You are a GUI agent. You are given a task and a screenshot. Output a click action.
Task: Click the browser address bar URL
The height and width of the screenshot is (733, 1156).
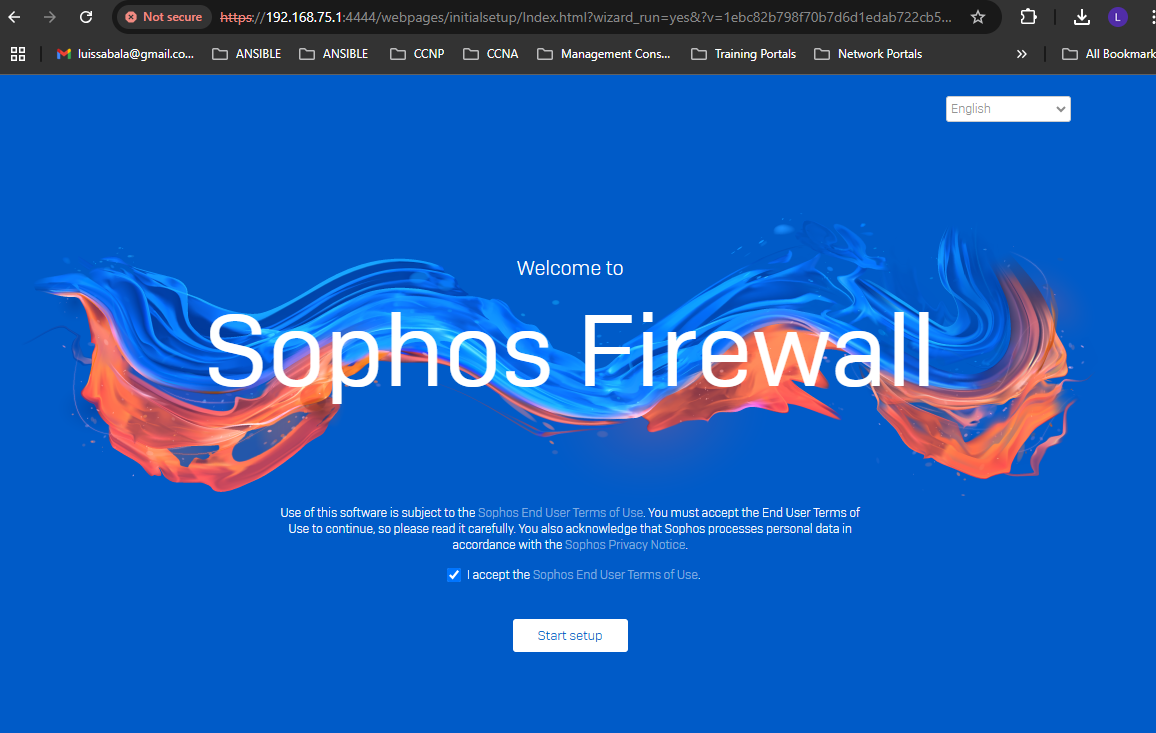(586, 17)
